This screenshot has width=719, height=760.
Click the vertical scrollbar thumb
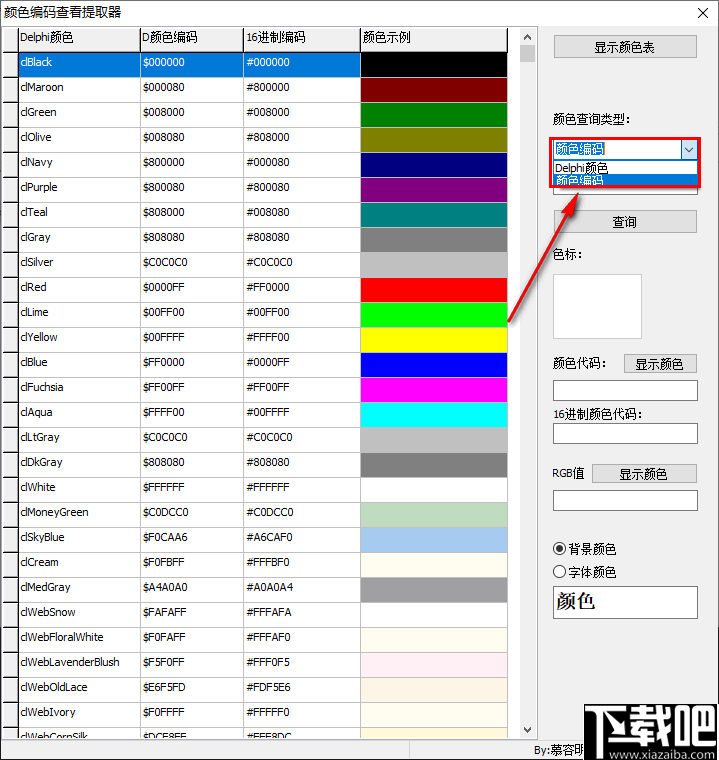(x=527, y=53)
